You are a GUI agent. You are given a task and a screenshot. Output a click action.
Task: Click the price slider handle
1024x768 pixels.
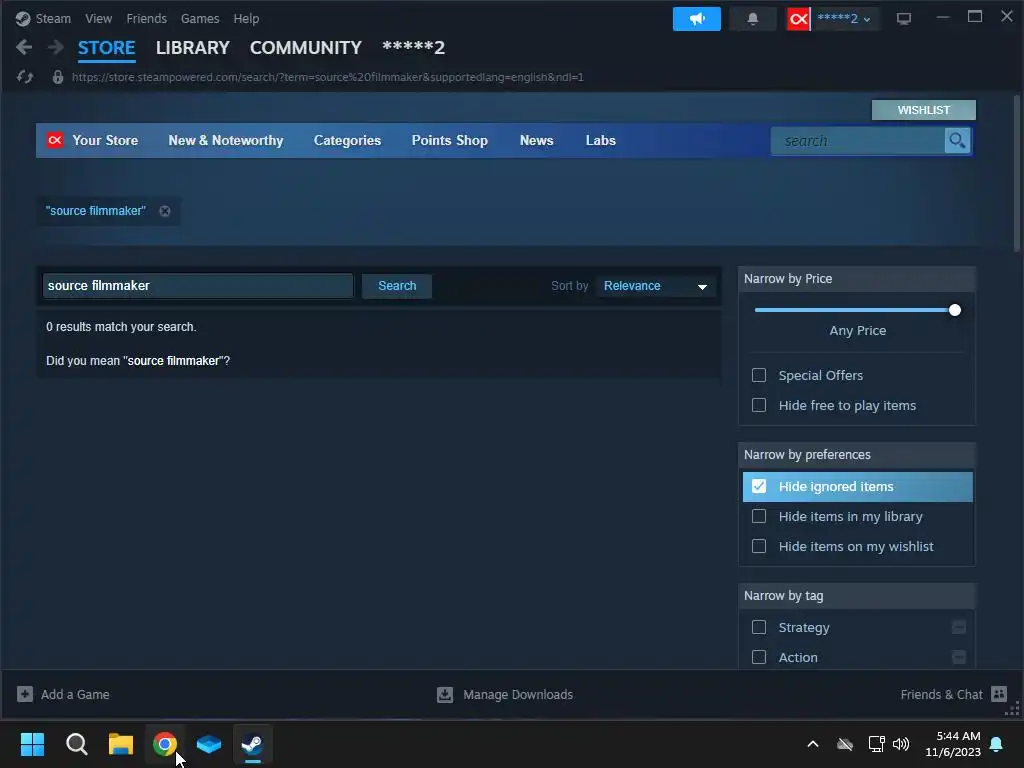pyautogui.click(x=955, y=310)
